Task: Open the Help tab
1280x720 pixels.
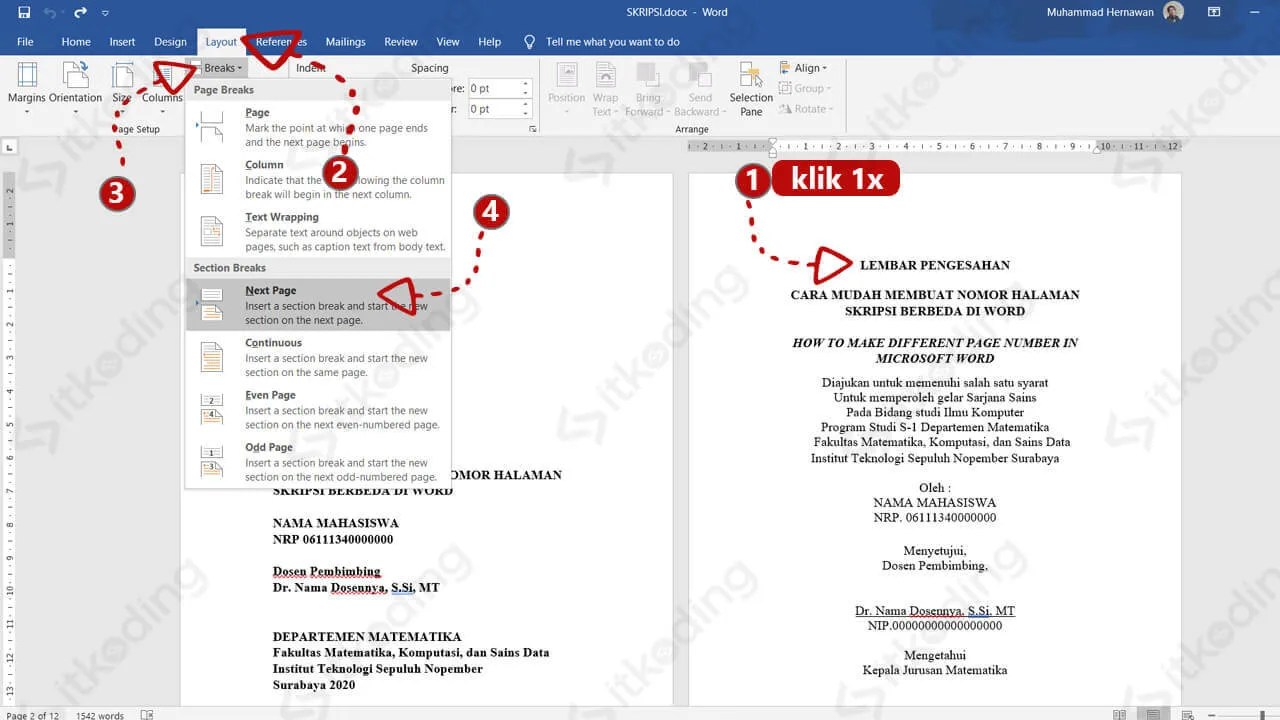Action: click(x=489, y=42)
